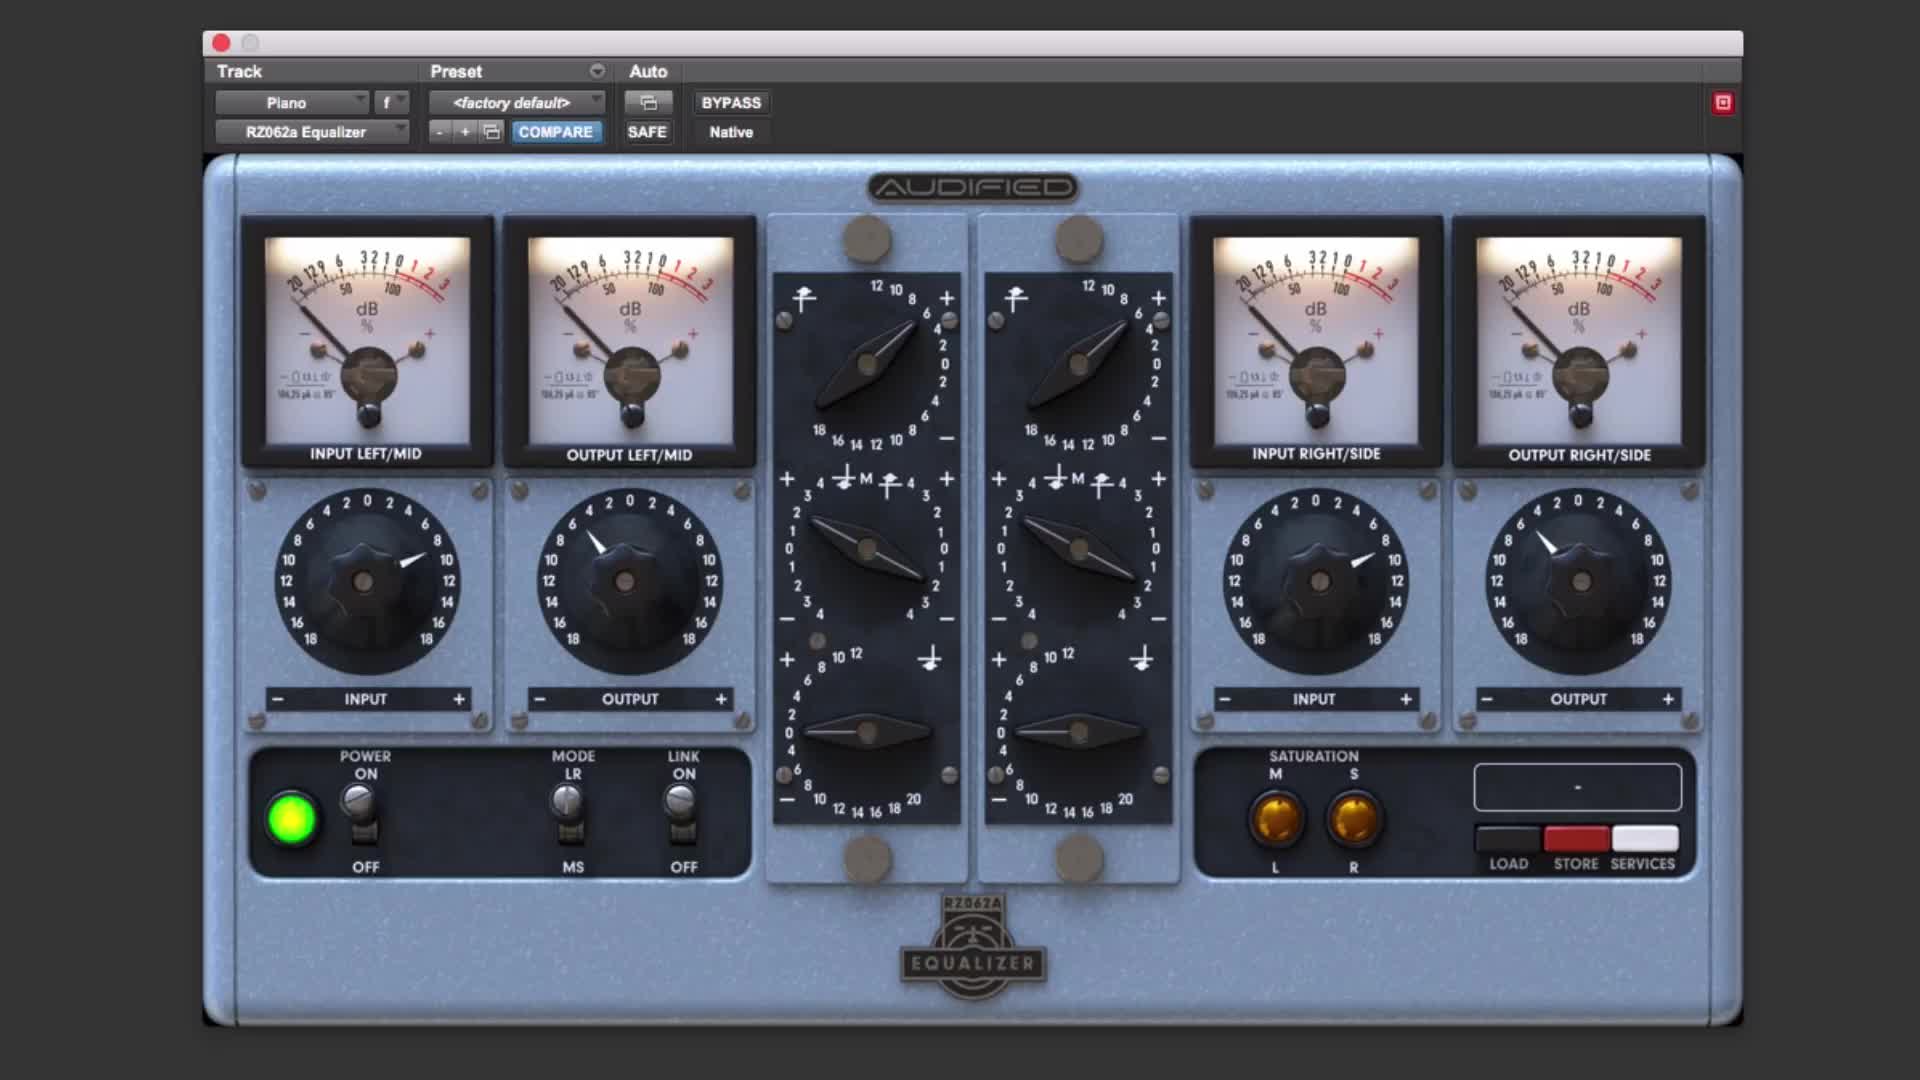Flip the LINK ON/OFF switch
1920x1080 pixels.
tap(681, 812)
